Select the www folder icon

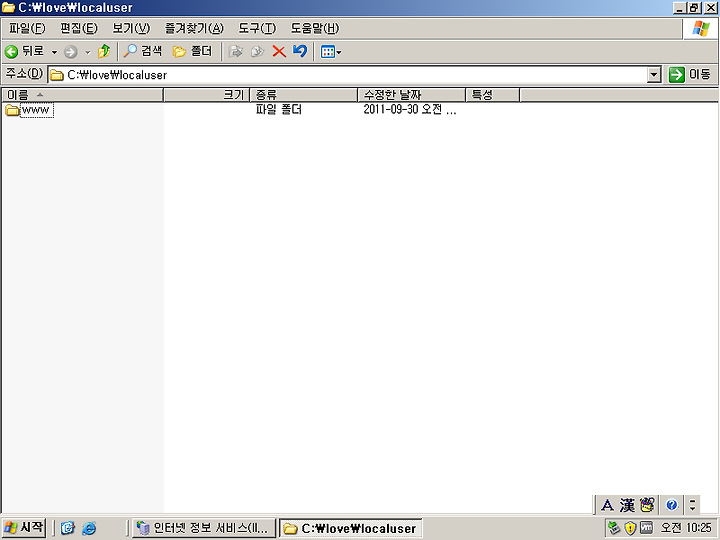tap(12, 110)
